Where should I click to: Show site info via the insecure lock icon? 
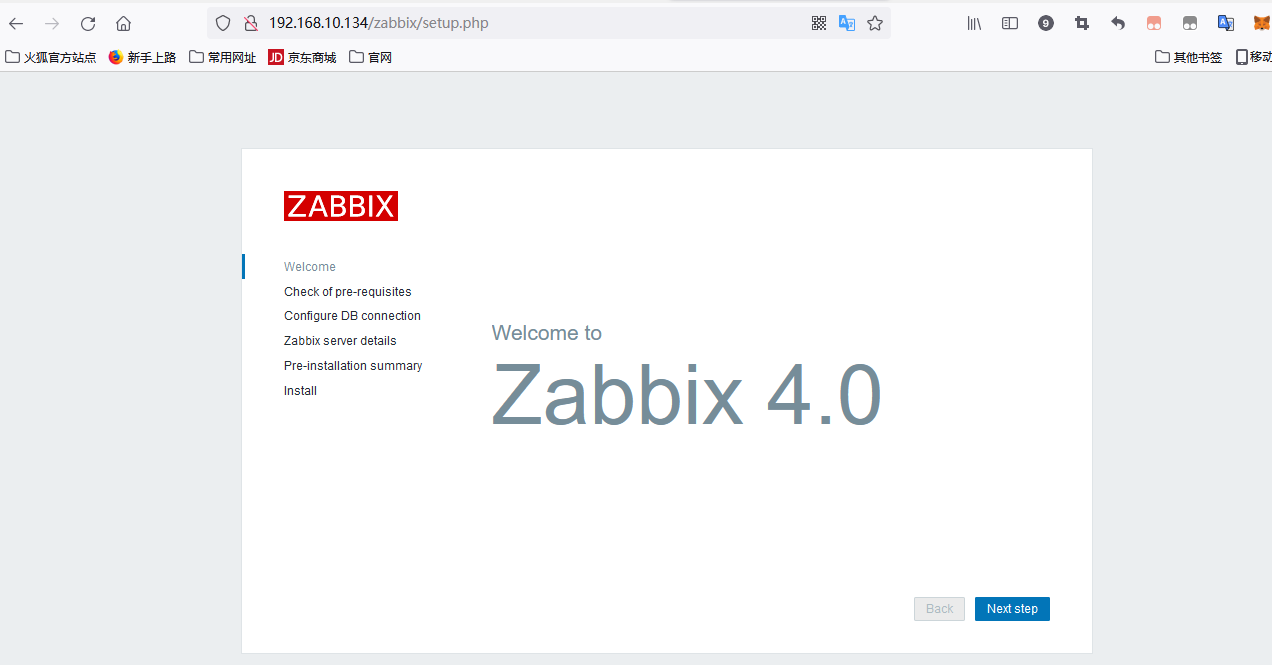pos(251,23)
